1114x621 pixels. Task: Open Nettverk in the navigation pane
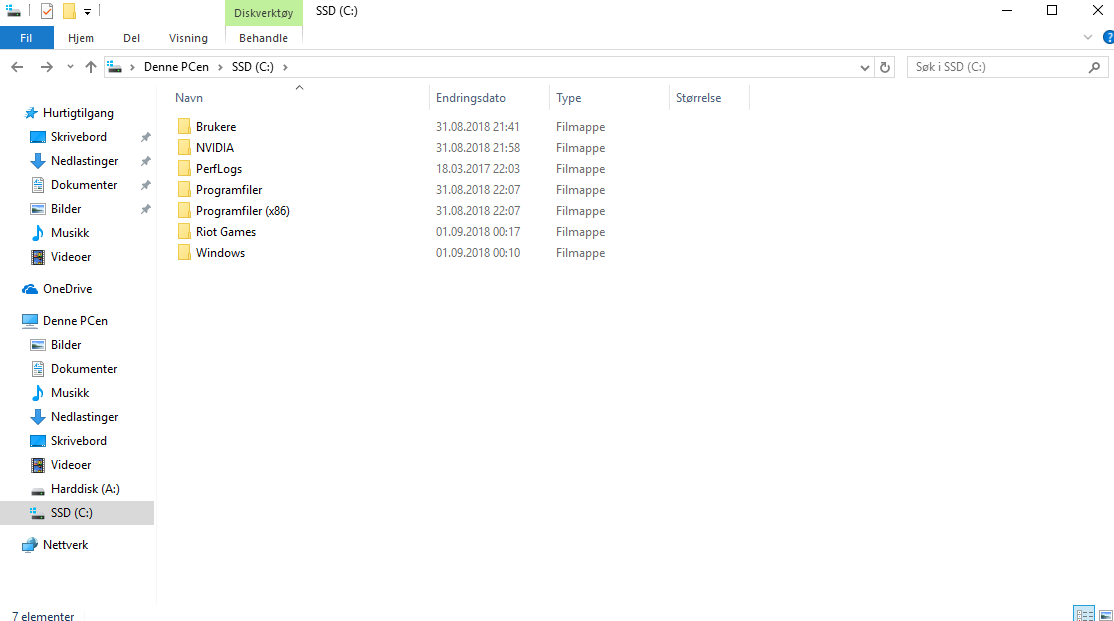click(65, 545)
